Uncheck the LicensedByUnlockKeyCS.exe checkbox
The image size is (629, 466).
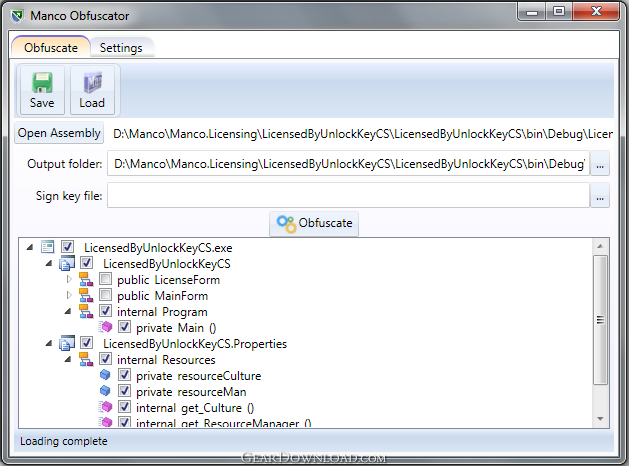(x=67, y=247)
